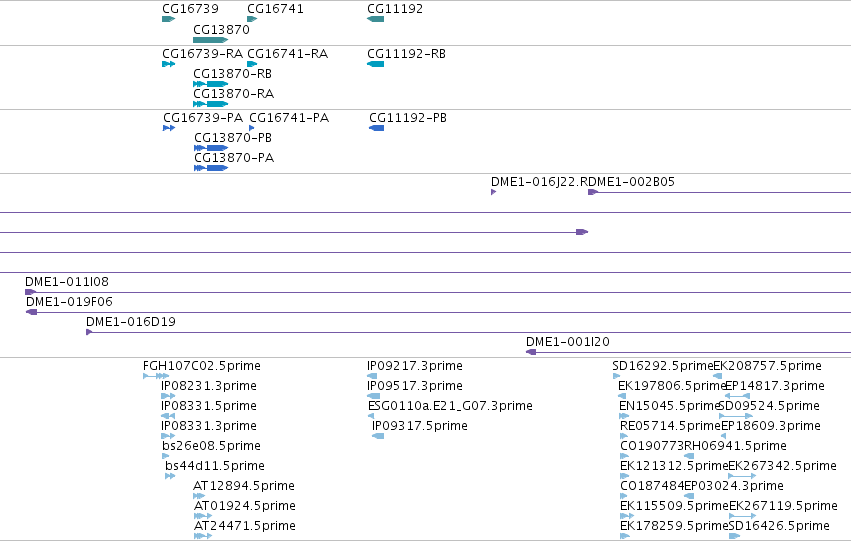Select the CG16741 gene glyph
Image resolution: width=851 pixels, height=541 pixels.
[252, 19]
